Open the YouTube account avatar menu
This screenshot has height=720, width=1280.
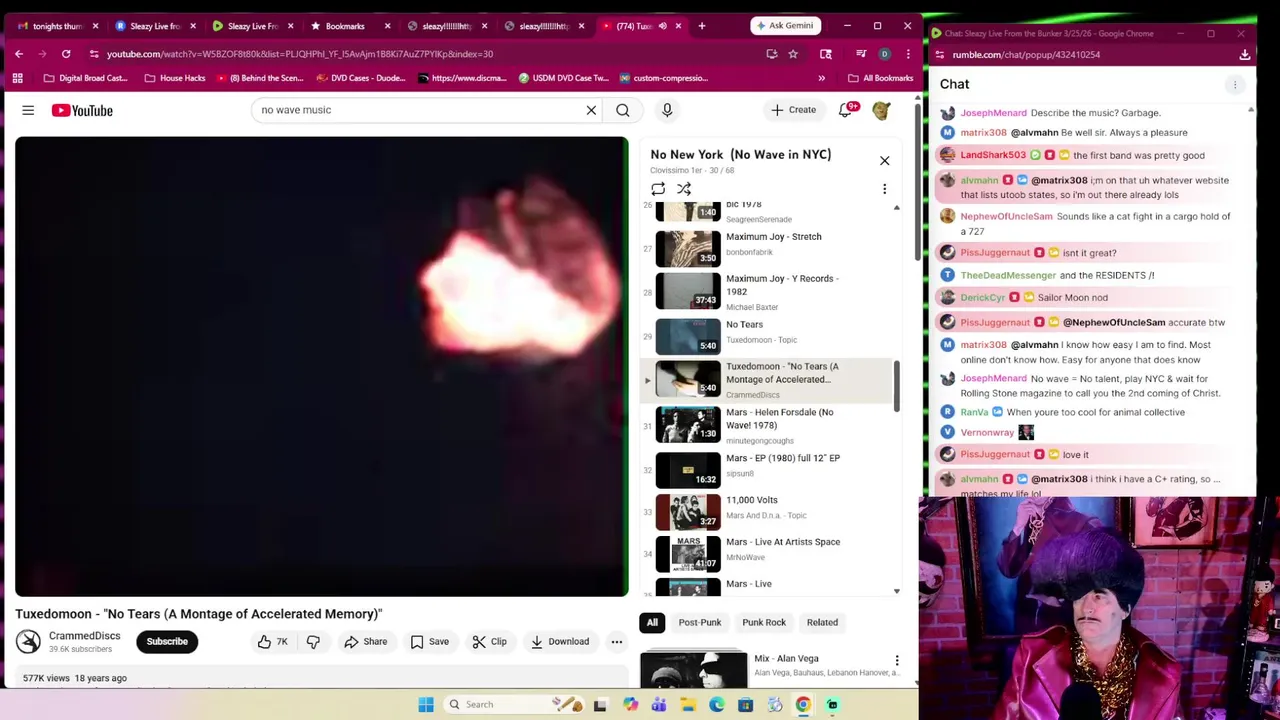point(881,110)
